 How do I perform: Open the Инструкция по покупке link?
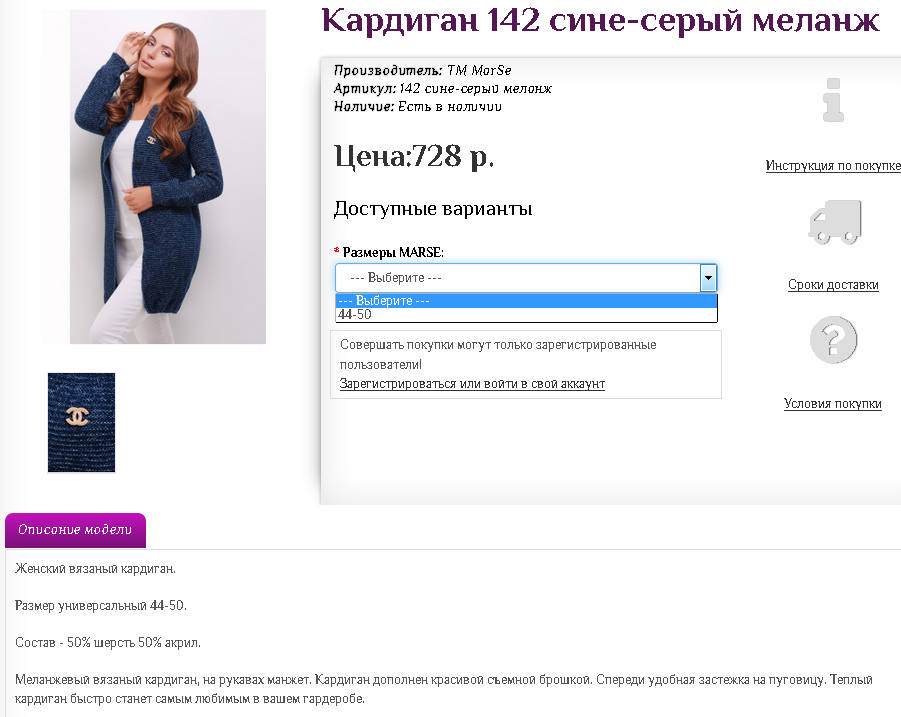pos(833,166)
